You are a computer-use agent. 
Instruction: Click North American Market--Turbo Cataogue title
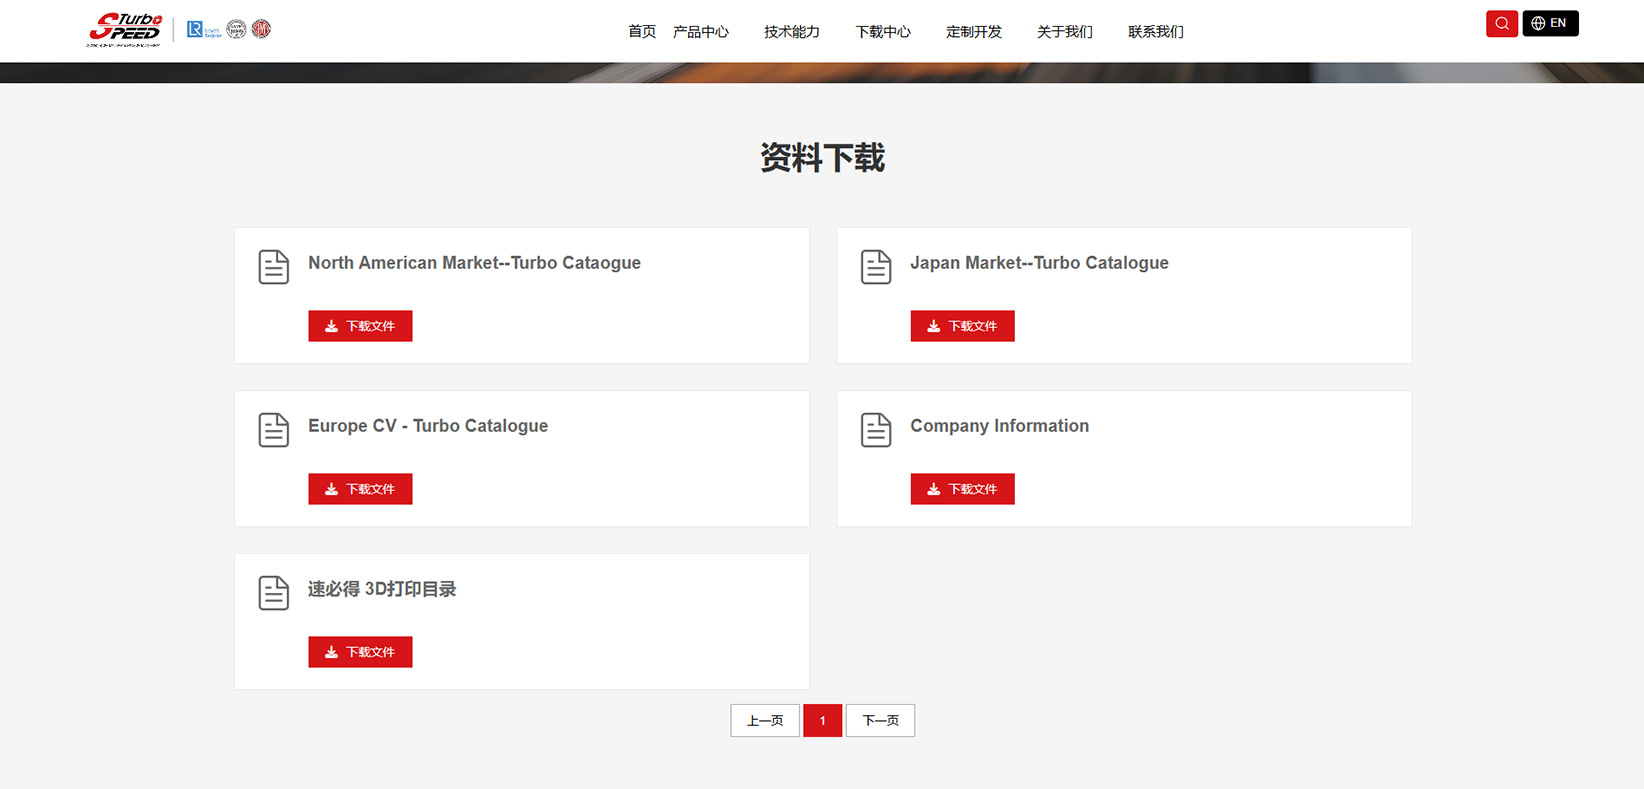474,263
